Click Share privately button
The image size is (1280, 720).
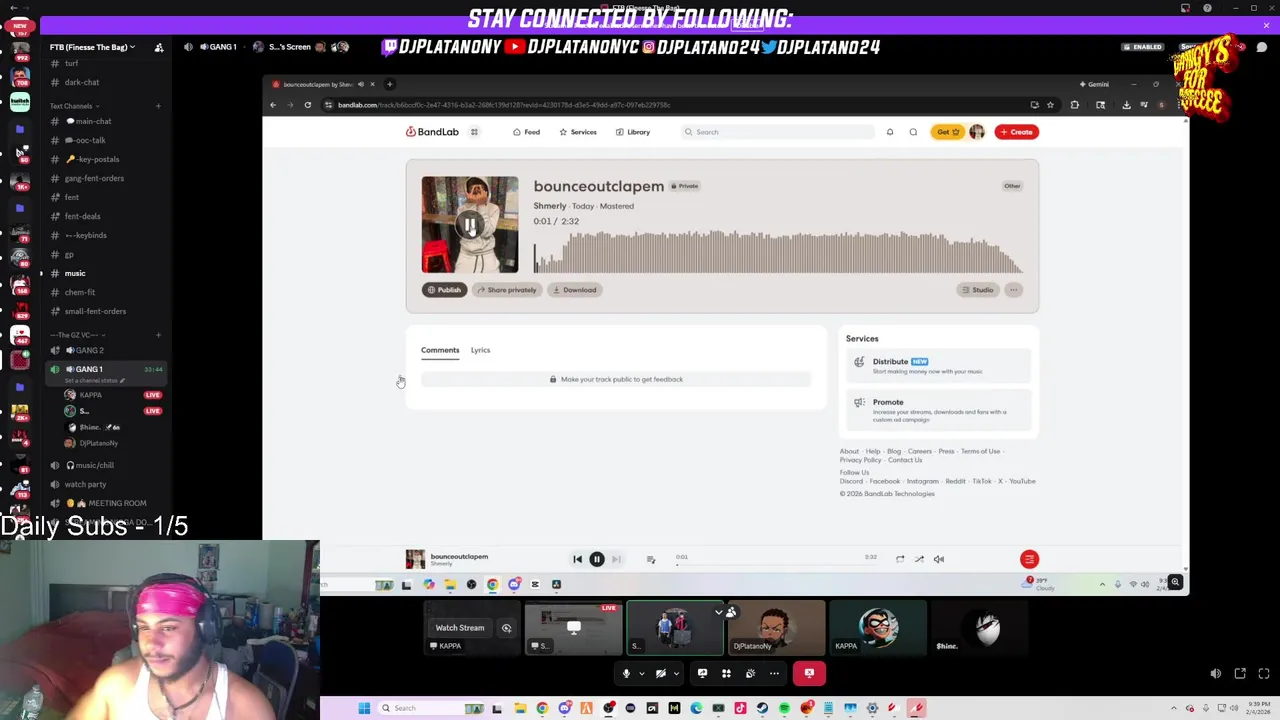(x=507, y=290)
